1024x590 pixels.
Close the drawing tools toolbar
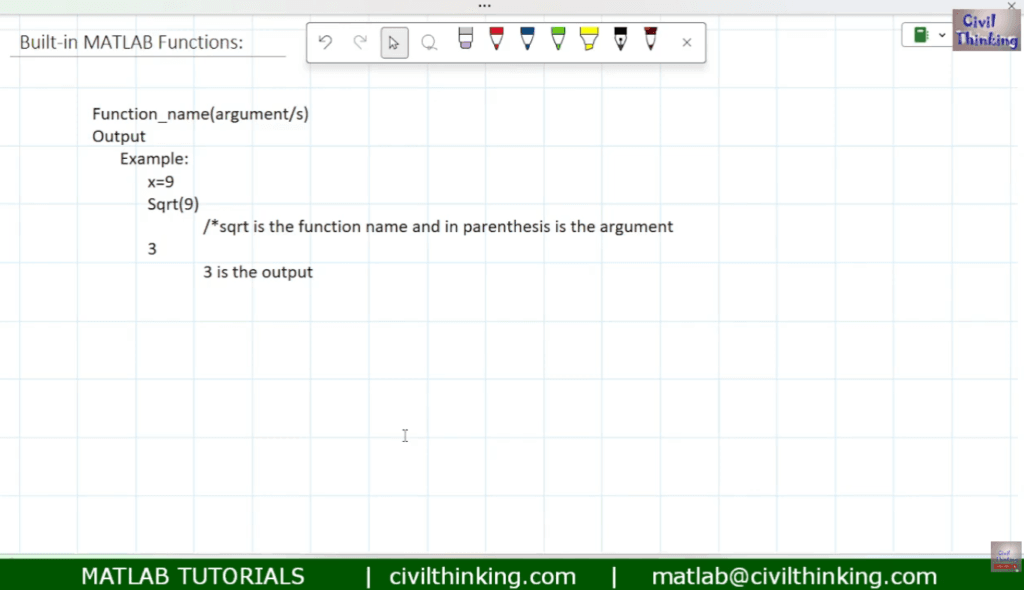[687, 42]
